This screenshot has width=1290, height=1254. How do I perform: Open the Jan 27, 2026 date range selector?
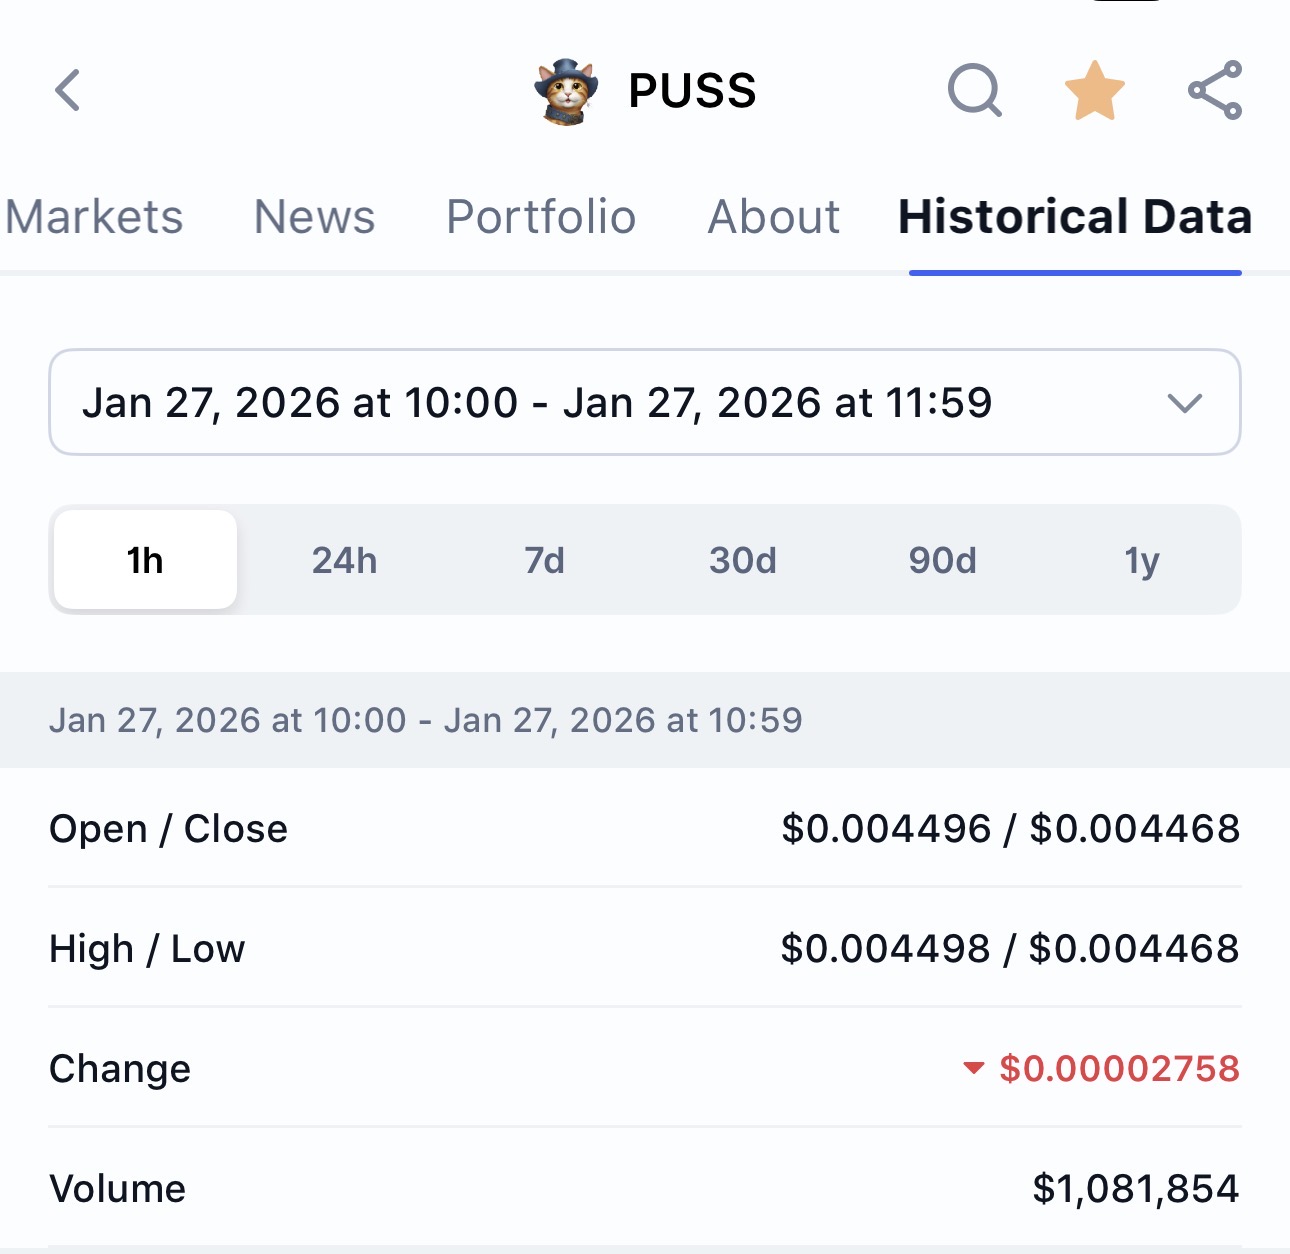click(x=537, y=403)
